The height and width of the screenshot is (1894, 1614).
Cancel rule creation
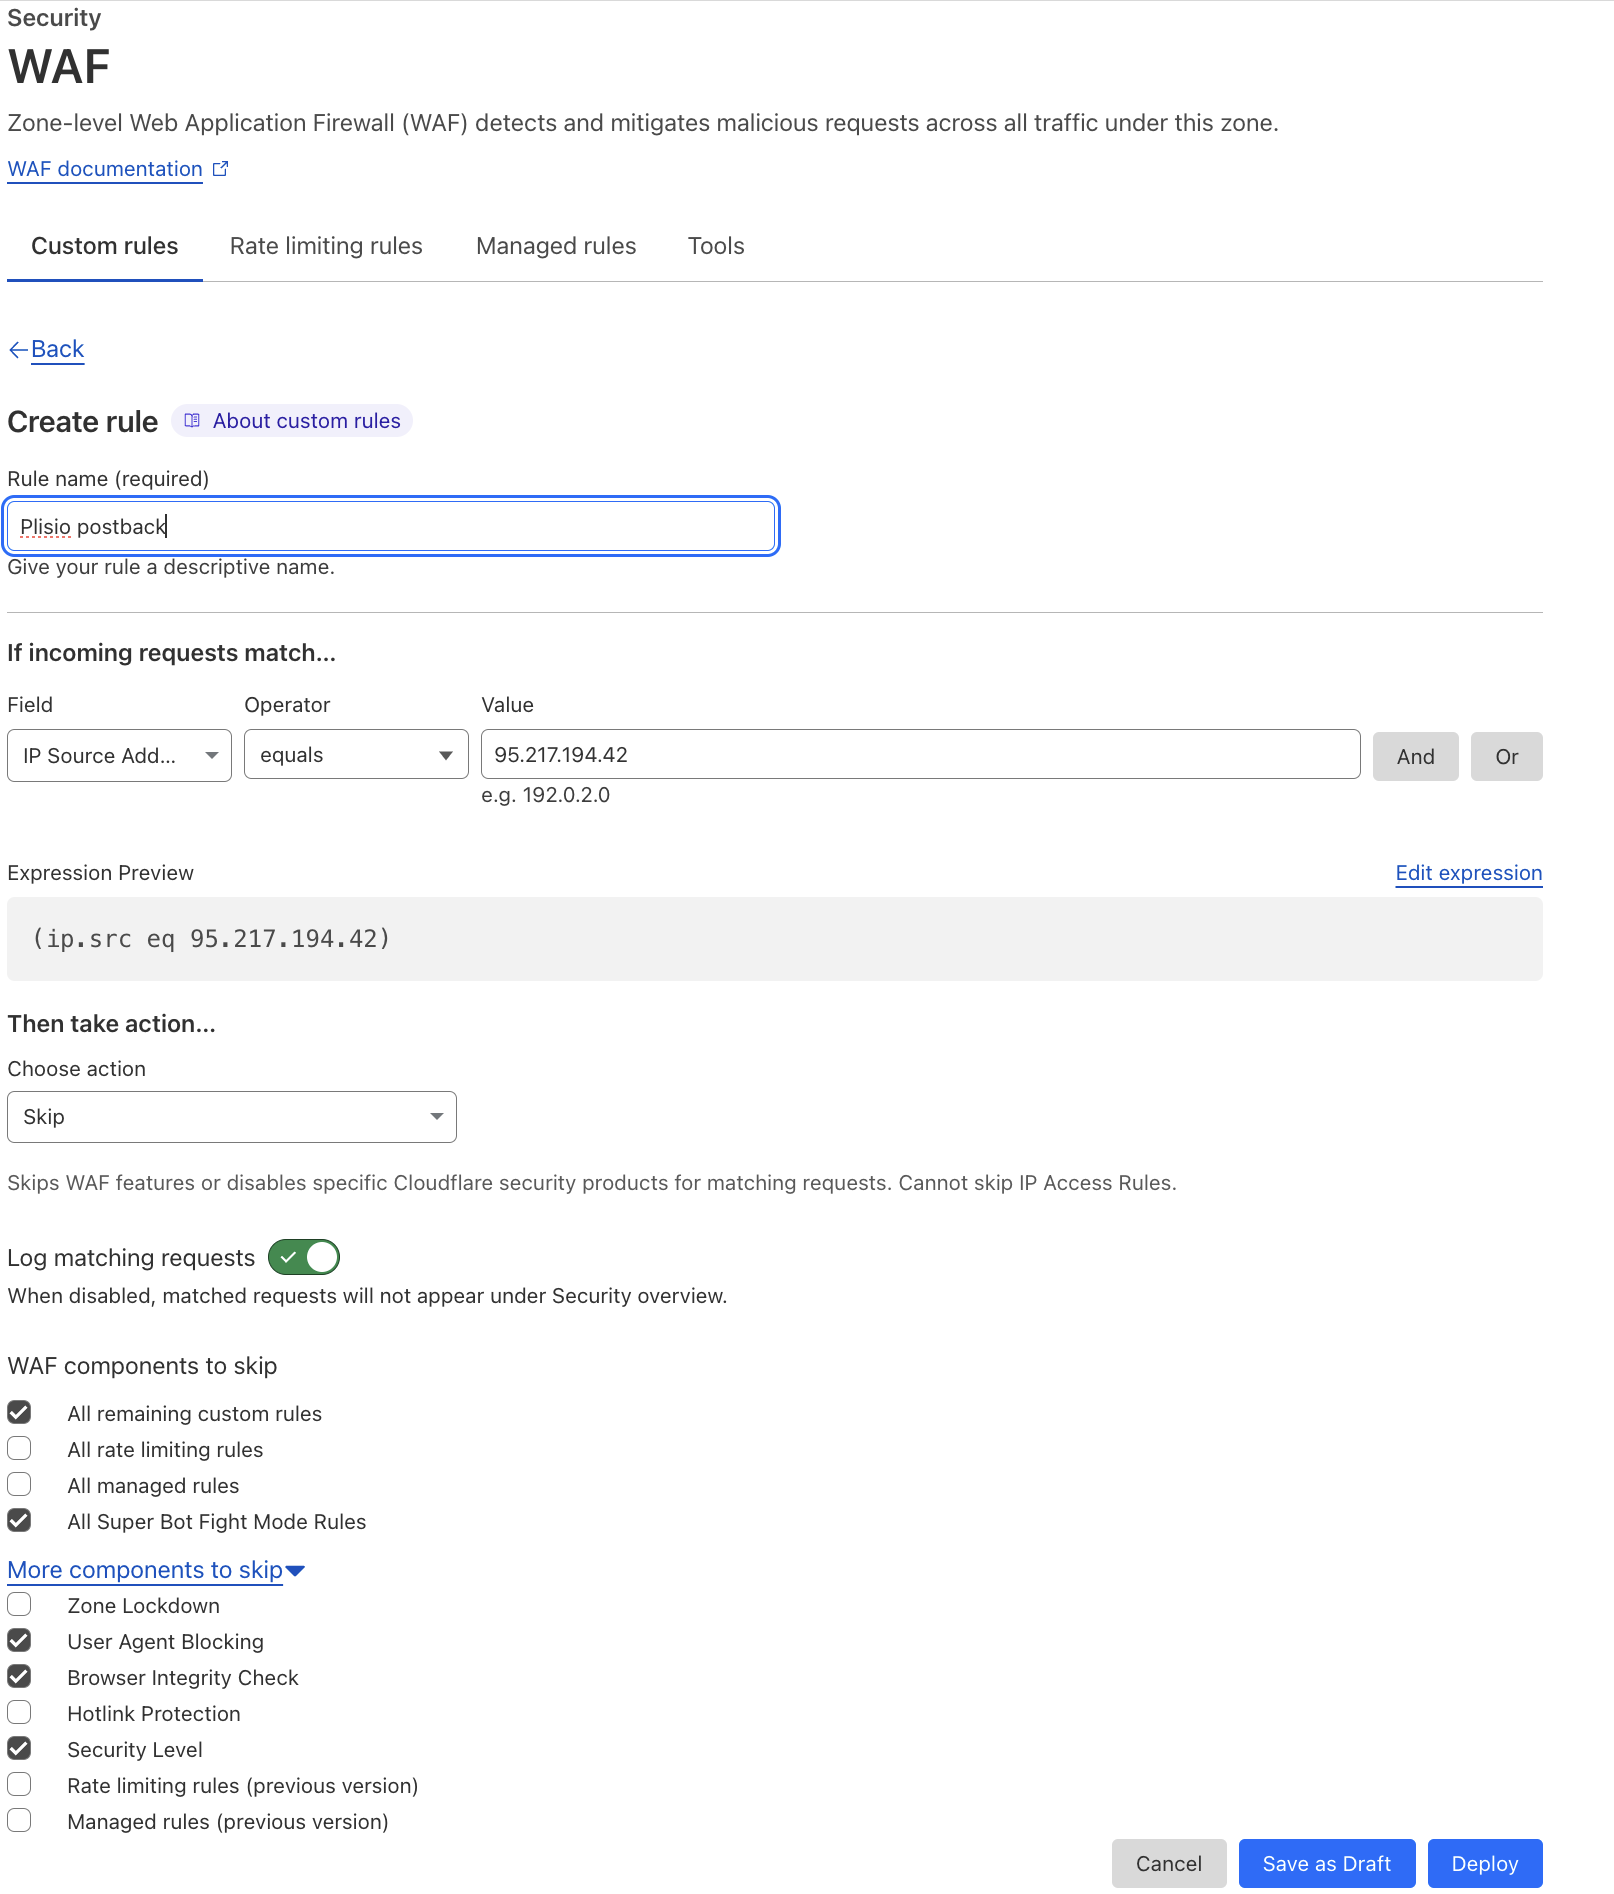(x=1169, y=1864)
